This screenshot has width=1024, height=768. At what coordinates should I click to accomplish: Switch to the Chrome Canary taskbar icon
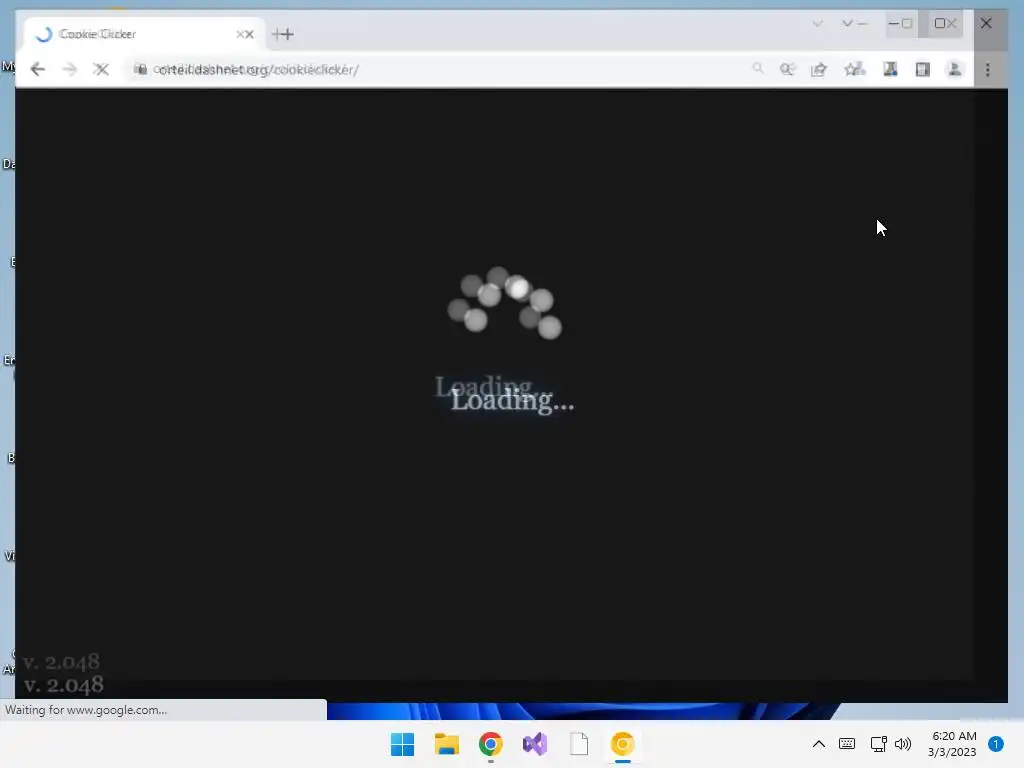(x=622, y=744)
